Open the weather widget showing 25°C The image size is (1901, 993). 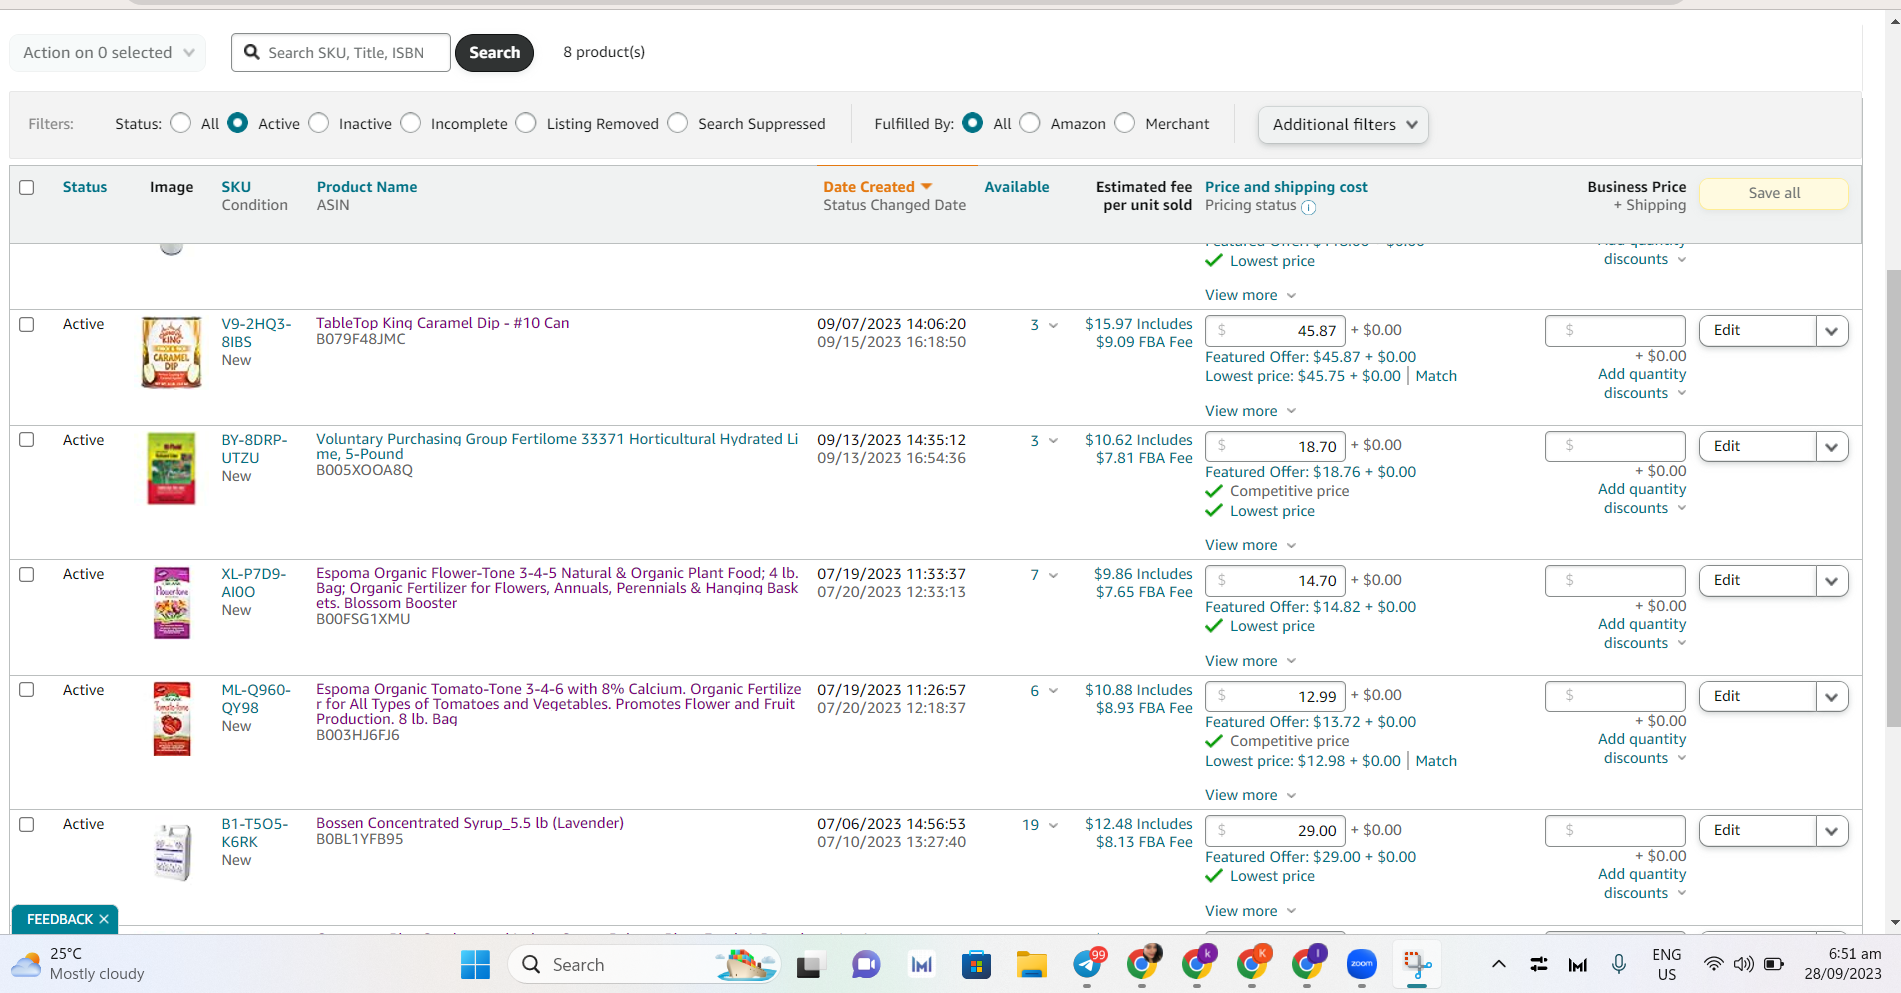(x=78, y=964)
